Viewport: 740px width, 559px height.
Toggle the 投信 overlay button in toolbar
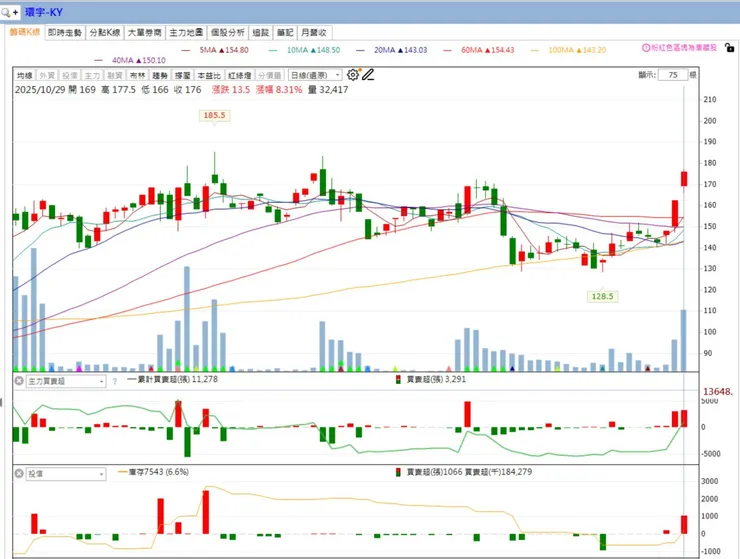coord(70,76)
